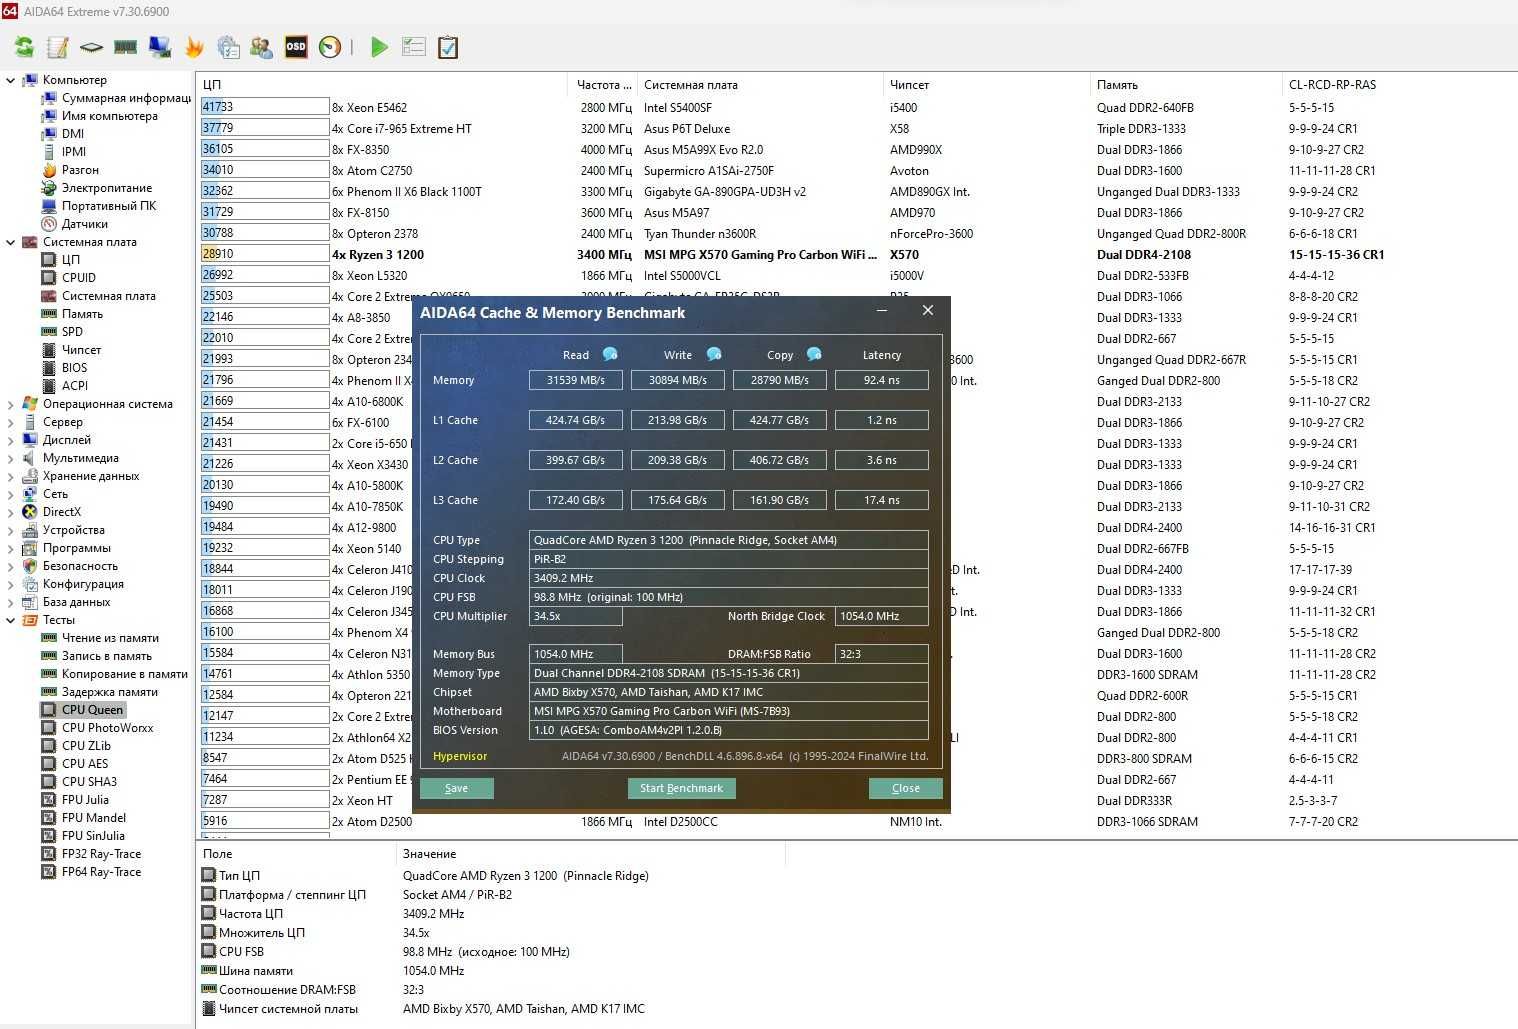Sort by the Частота column header
Viewport: 1518px width, 1029px height.
[x=603, y=85]
